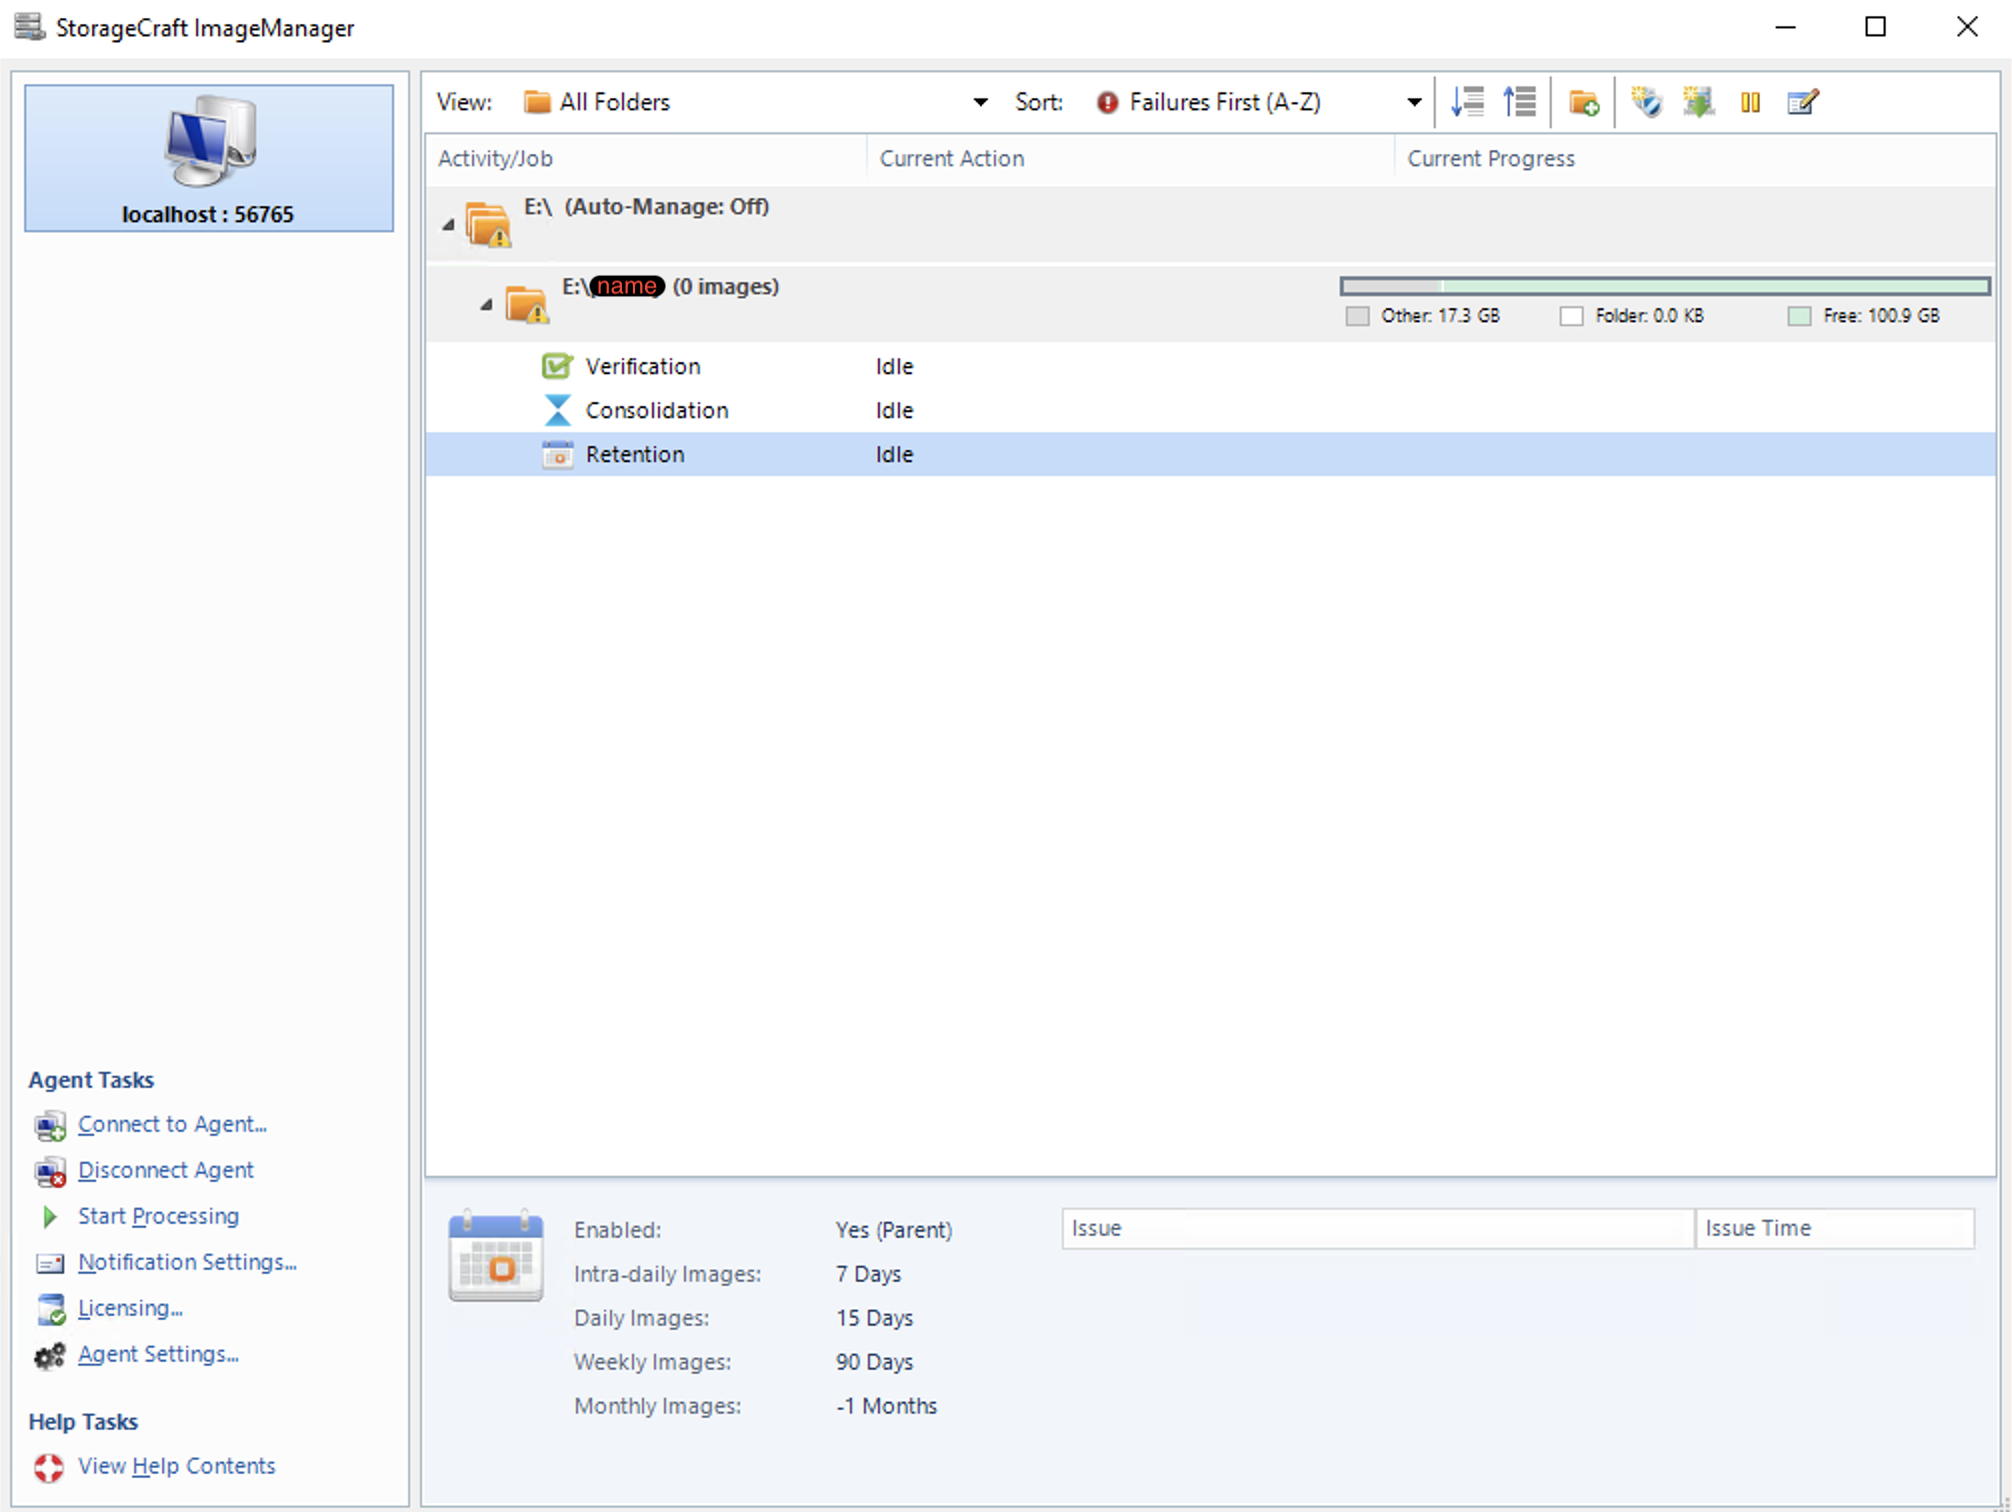Click the green-arrow download job toolbar icon
Viewport: 2012px width, 1512px height.
(x=1698, y=102)
